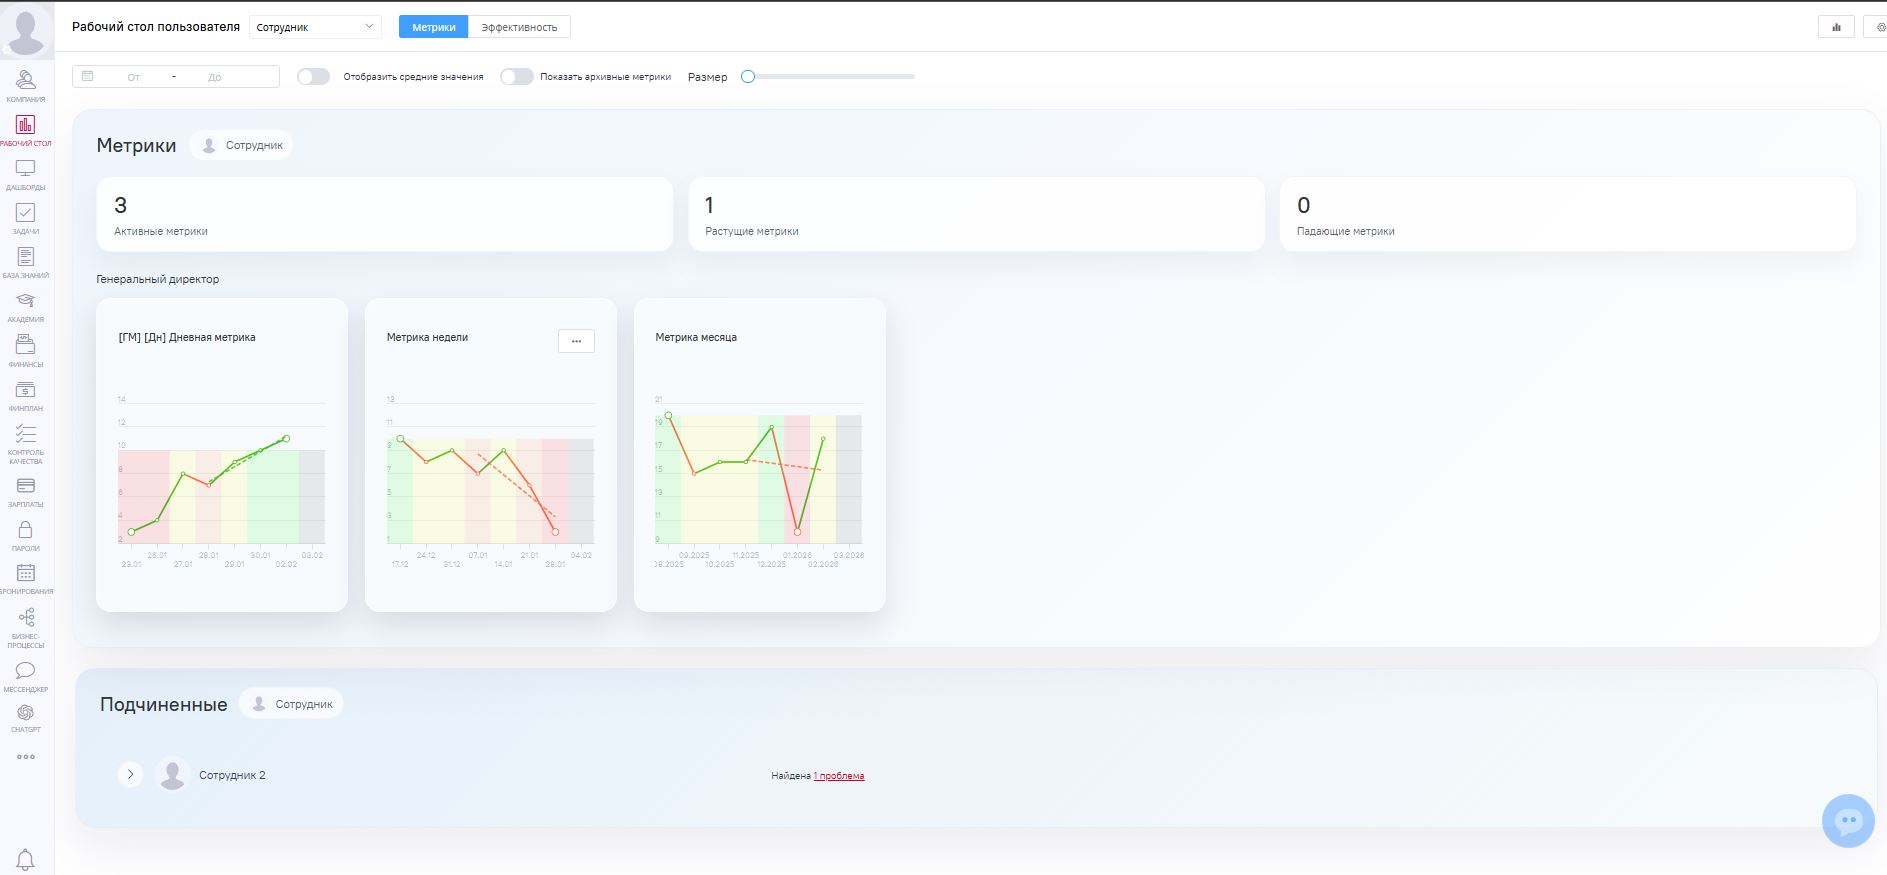Open База знаний from the sidebar
The width and height of the screenshot is (1887, 875).
pyautogui.click(x=25, y=259)
